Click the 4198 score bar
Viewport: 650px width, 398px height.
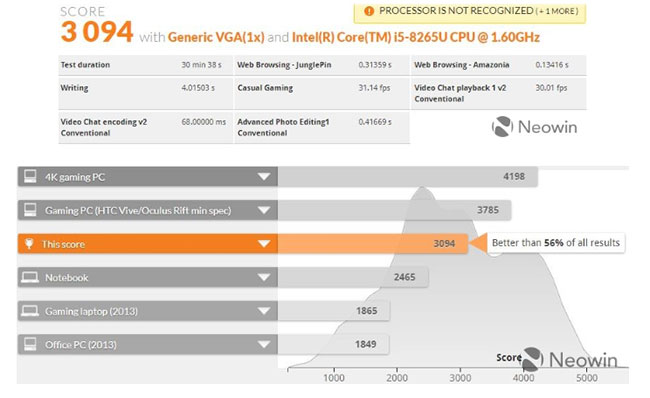click(x=408, y=177)
